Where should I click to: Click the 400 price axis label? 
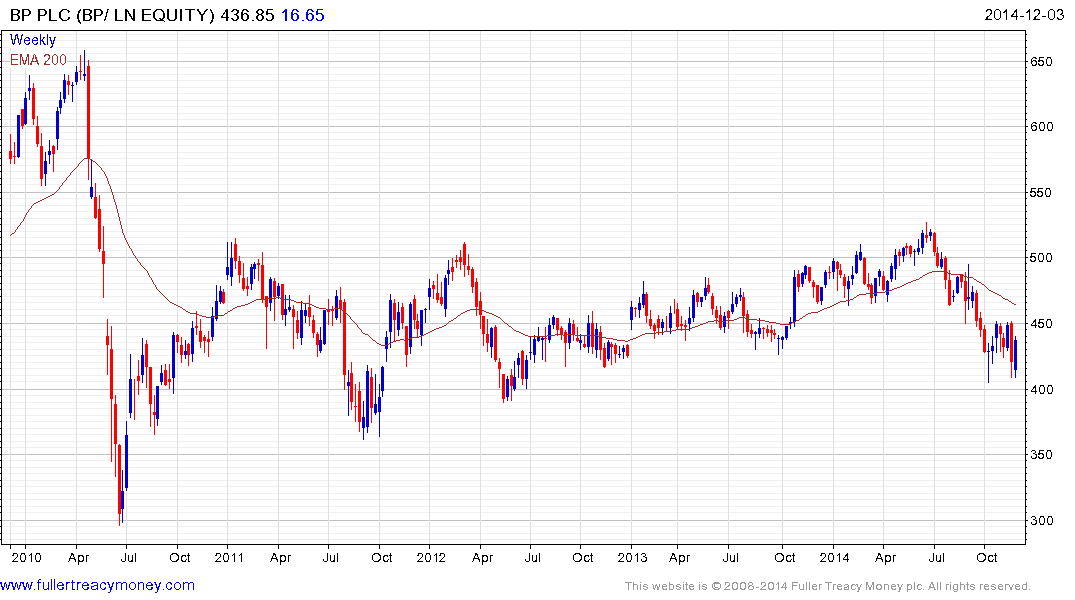coord(1041,389)
